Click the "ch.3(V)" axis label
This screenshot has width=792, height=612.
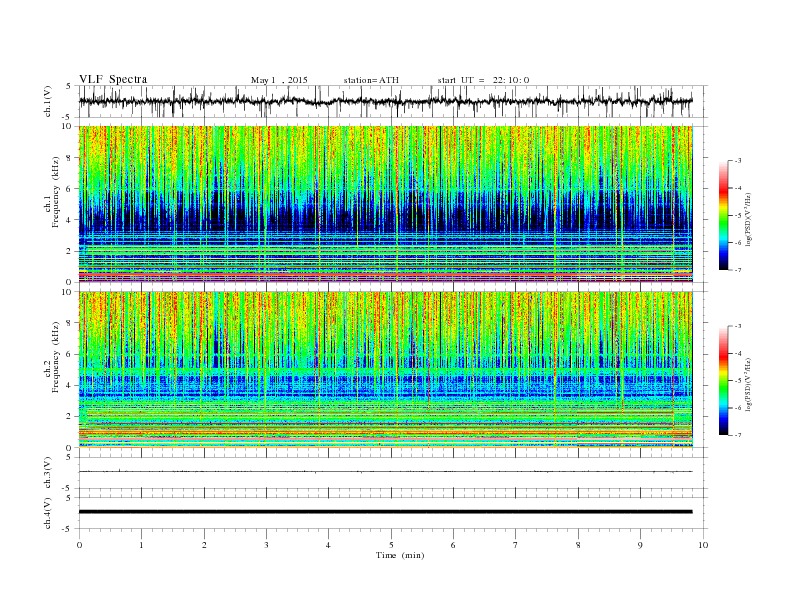coord(48,474)
